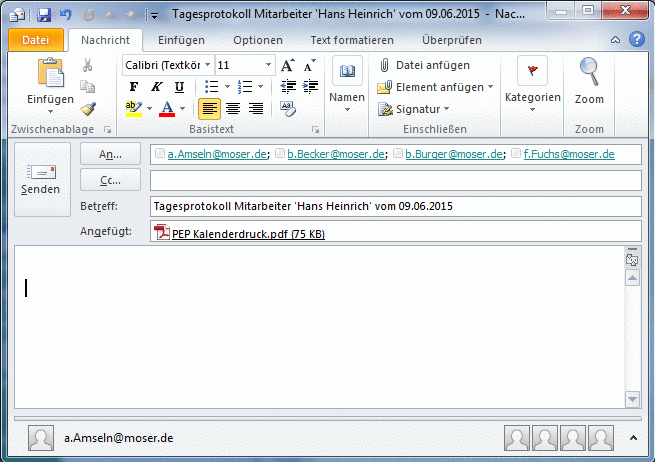Click the Save icon in quick access toolbar
The image size is (655, 462).
point(43,15)
